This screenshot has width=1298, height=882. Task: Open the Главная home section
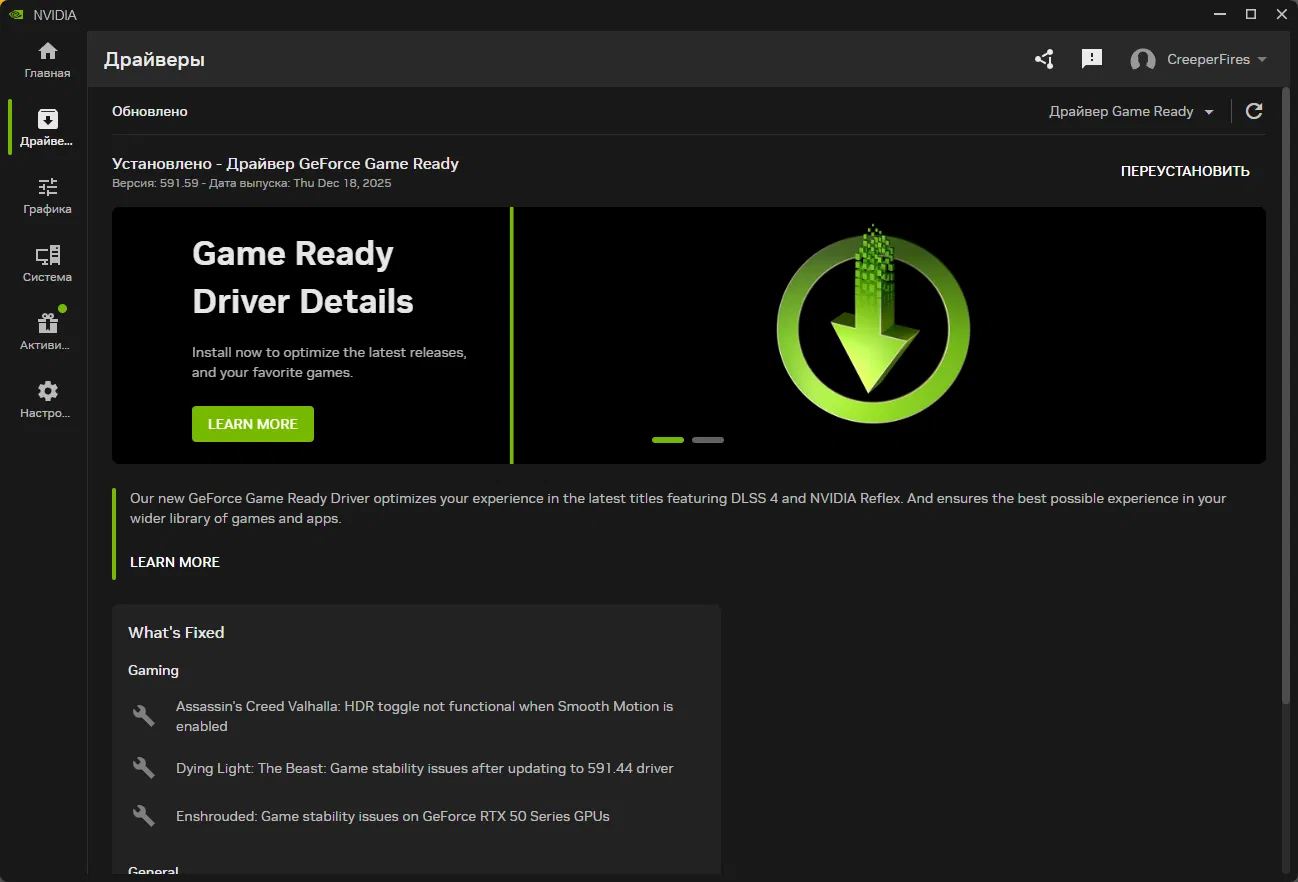(x=47, y=60)
